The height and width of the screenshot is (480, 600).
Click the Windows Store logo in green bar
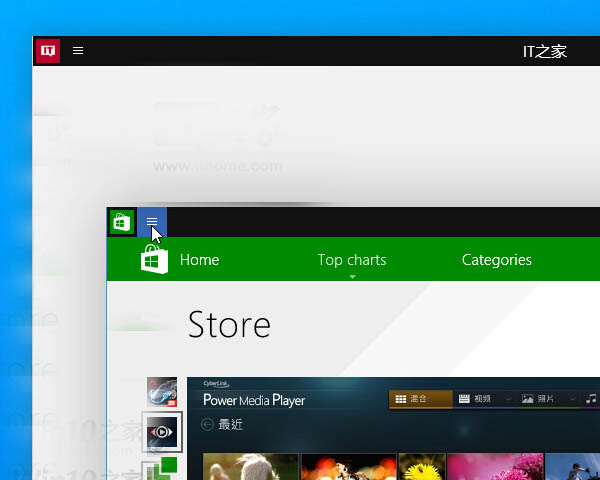tap(154, 261)
